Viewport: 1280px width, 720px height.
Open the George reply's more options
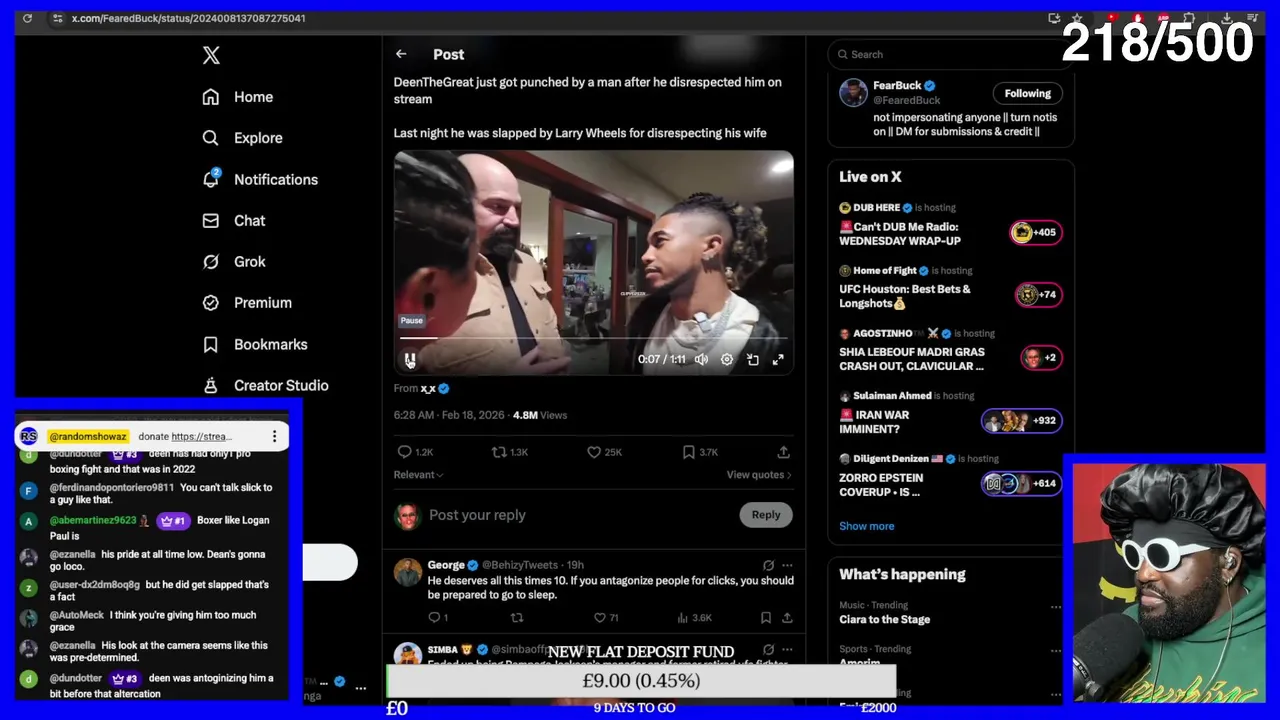pos(787,565)
